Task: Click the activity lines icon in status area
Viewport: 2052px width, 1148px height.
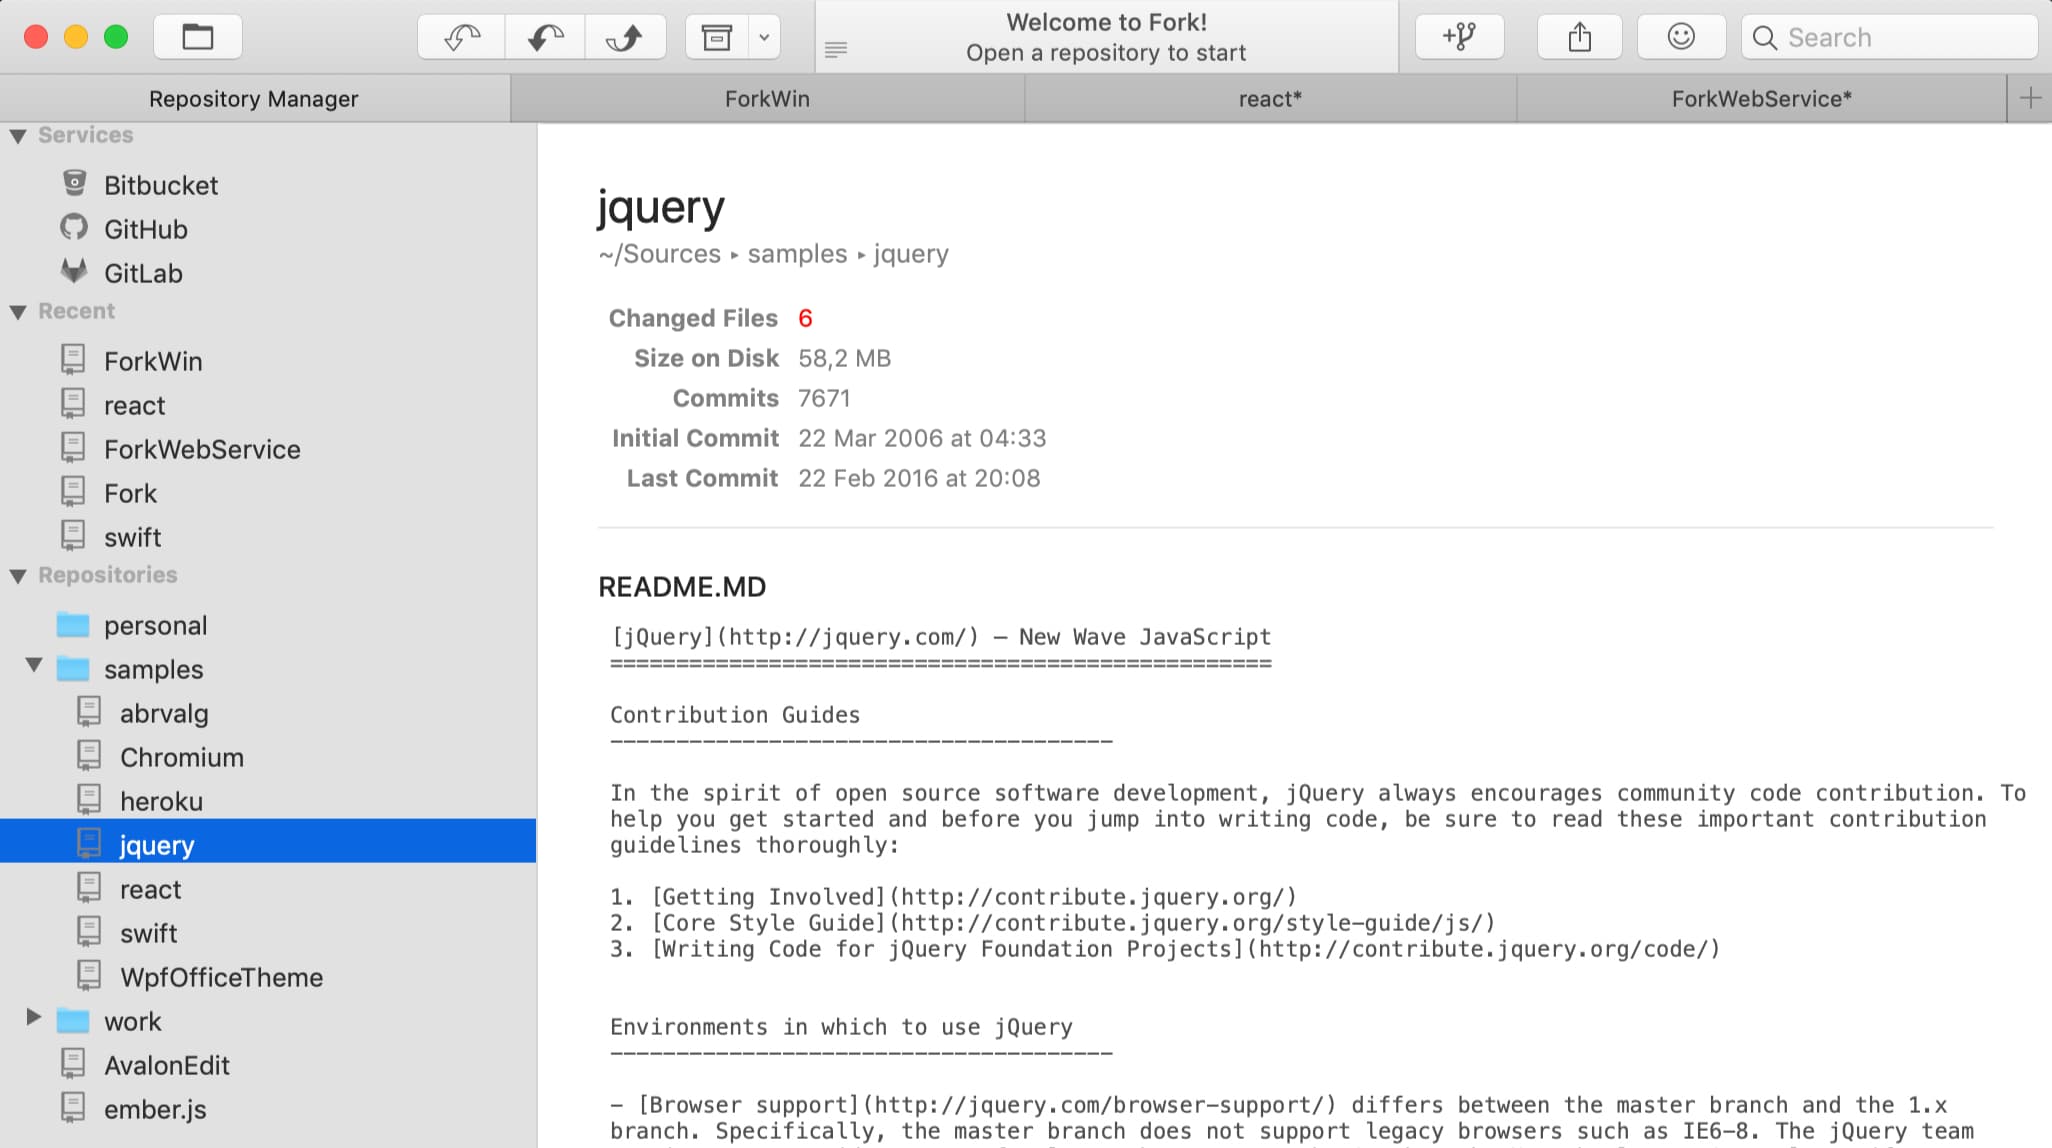Action: coord(836,49)
